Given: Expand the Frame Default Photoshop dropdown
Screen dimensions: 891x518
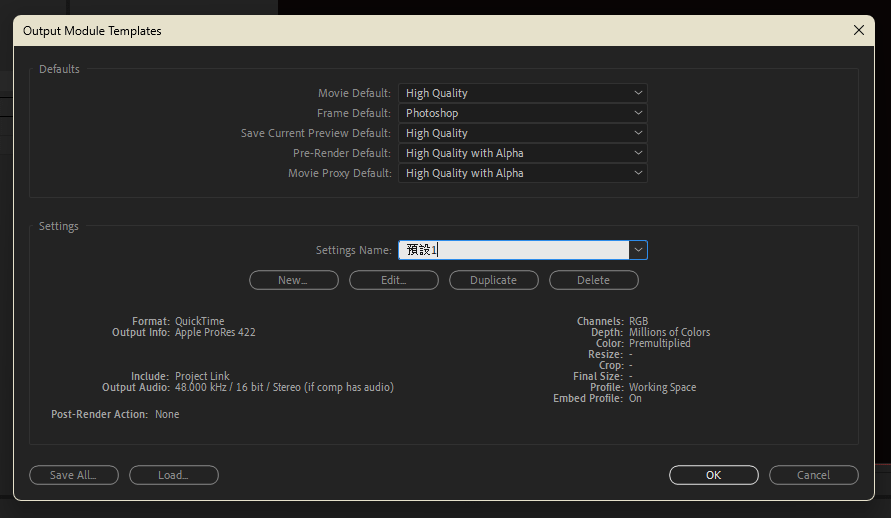Looking at the screenshot, I should click(x=522, y=113).
